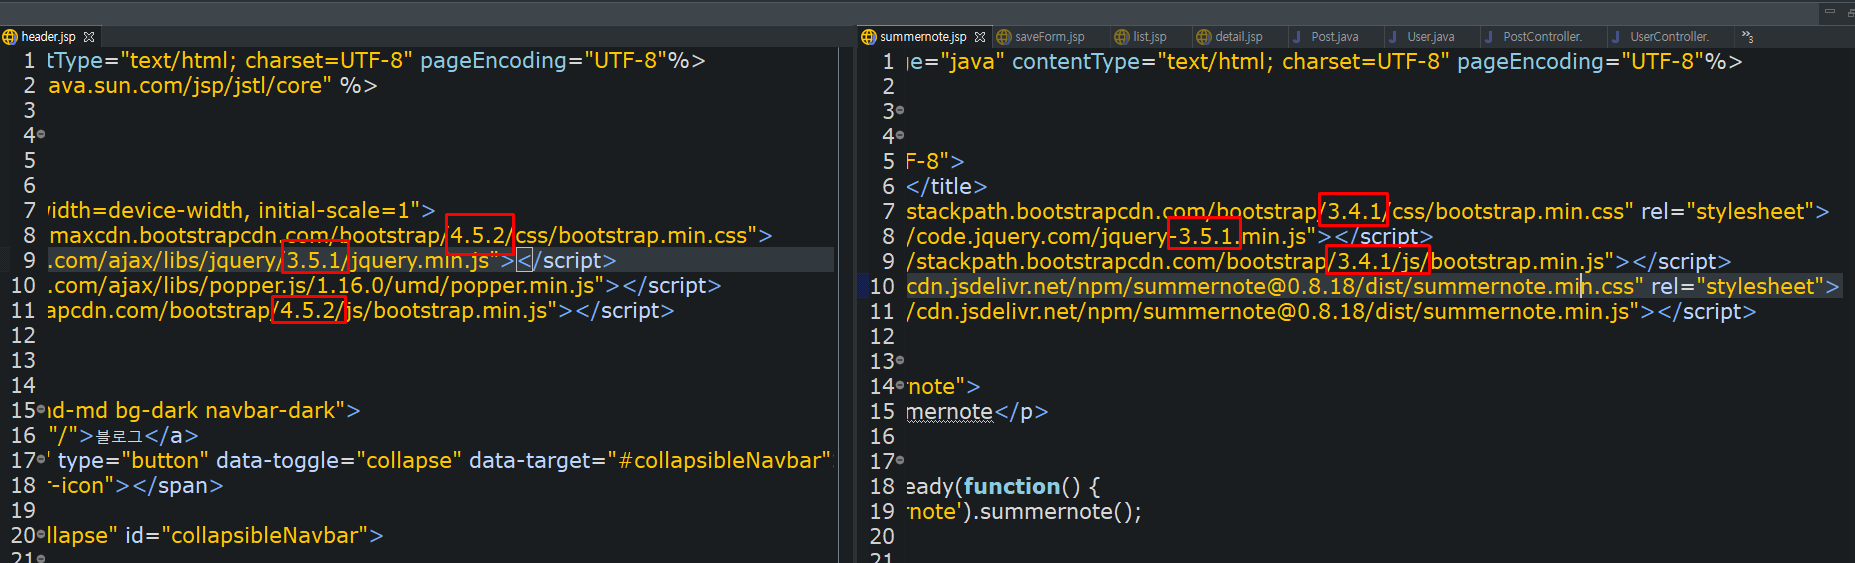
Task: Switch to the summernote.jsp tab
Action: coord(923,37)
